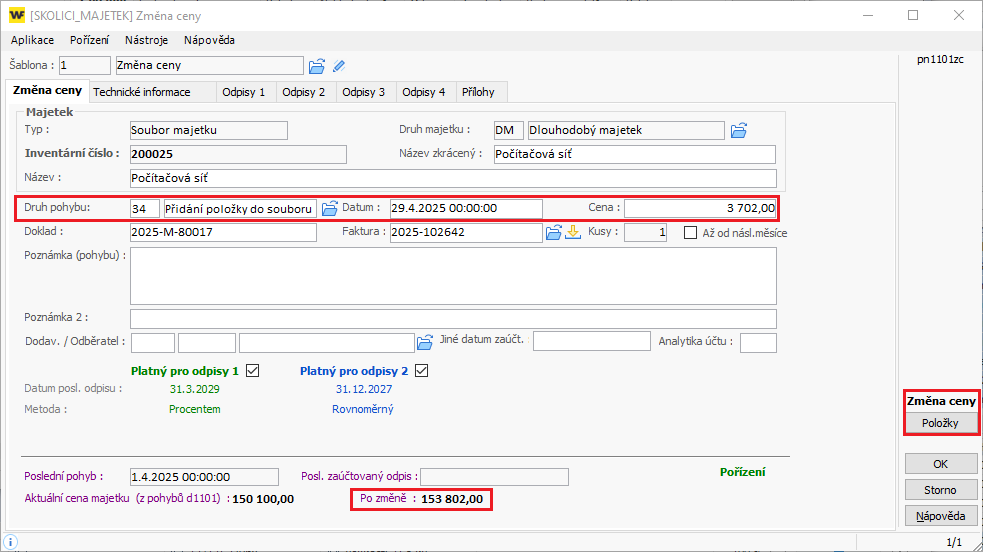The height and width of the screenshot is (552, 983).
Task: Open the Nápověda menu in the menu bar
Action: coord(209,40)
